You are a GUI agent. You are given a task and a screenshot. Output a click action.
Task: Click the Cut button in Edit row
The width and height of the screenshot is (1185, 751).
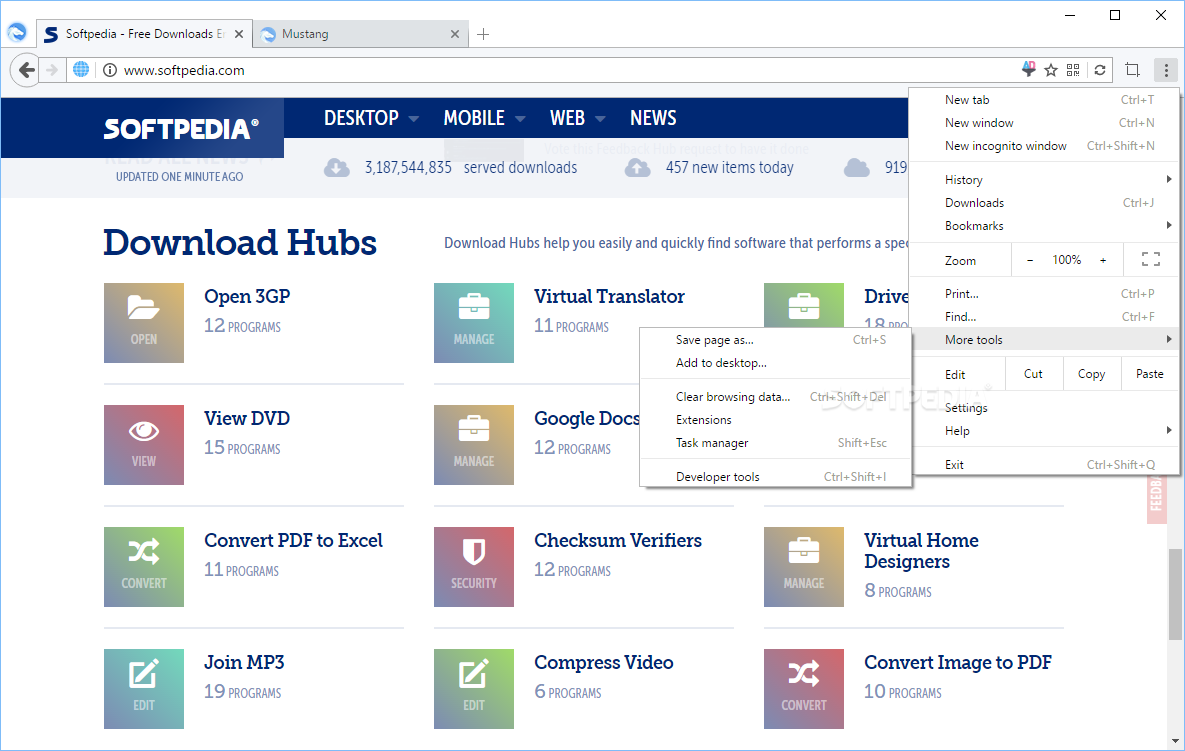click(x=1033, y=374)
